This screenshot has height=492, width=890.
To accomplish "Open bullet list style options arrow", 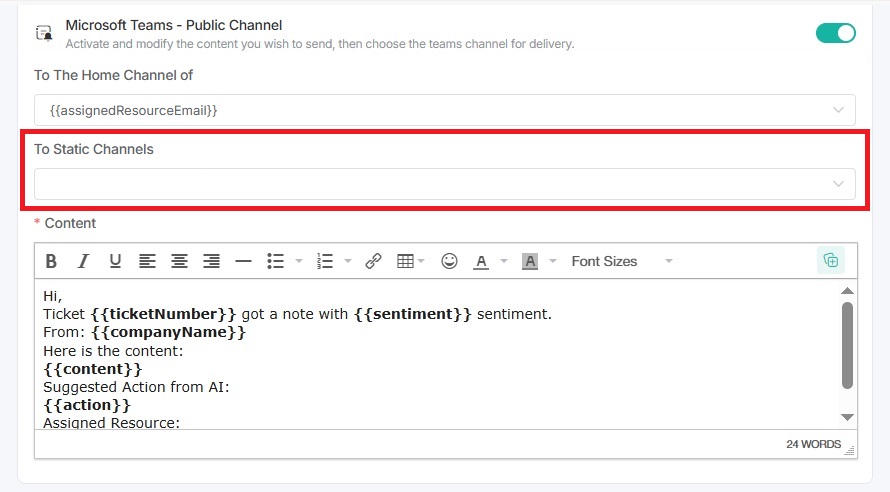I will 299,261.
